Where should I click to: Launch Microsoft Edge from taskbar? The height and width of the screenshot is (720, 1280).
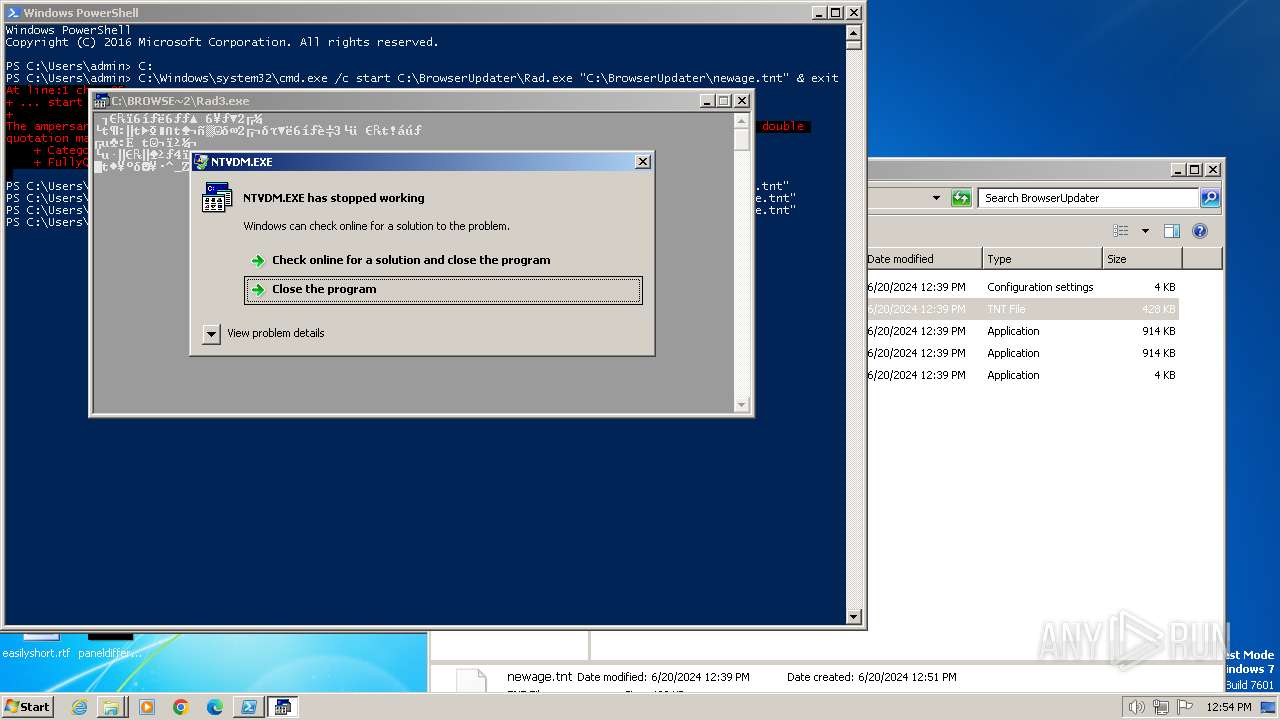[x=215, y=707]
